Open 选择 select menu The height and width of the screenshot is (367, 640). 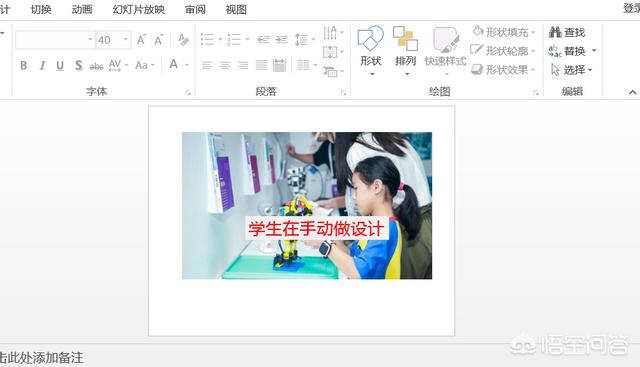572,70
